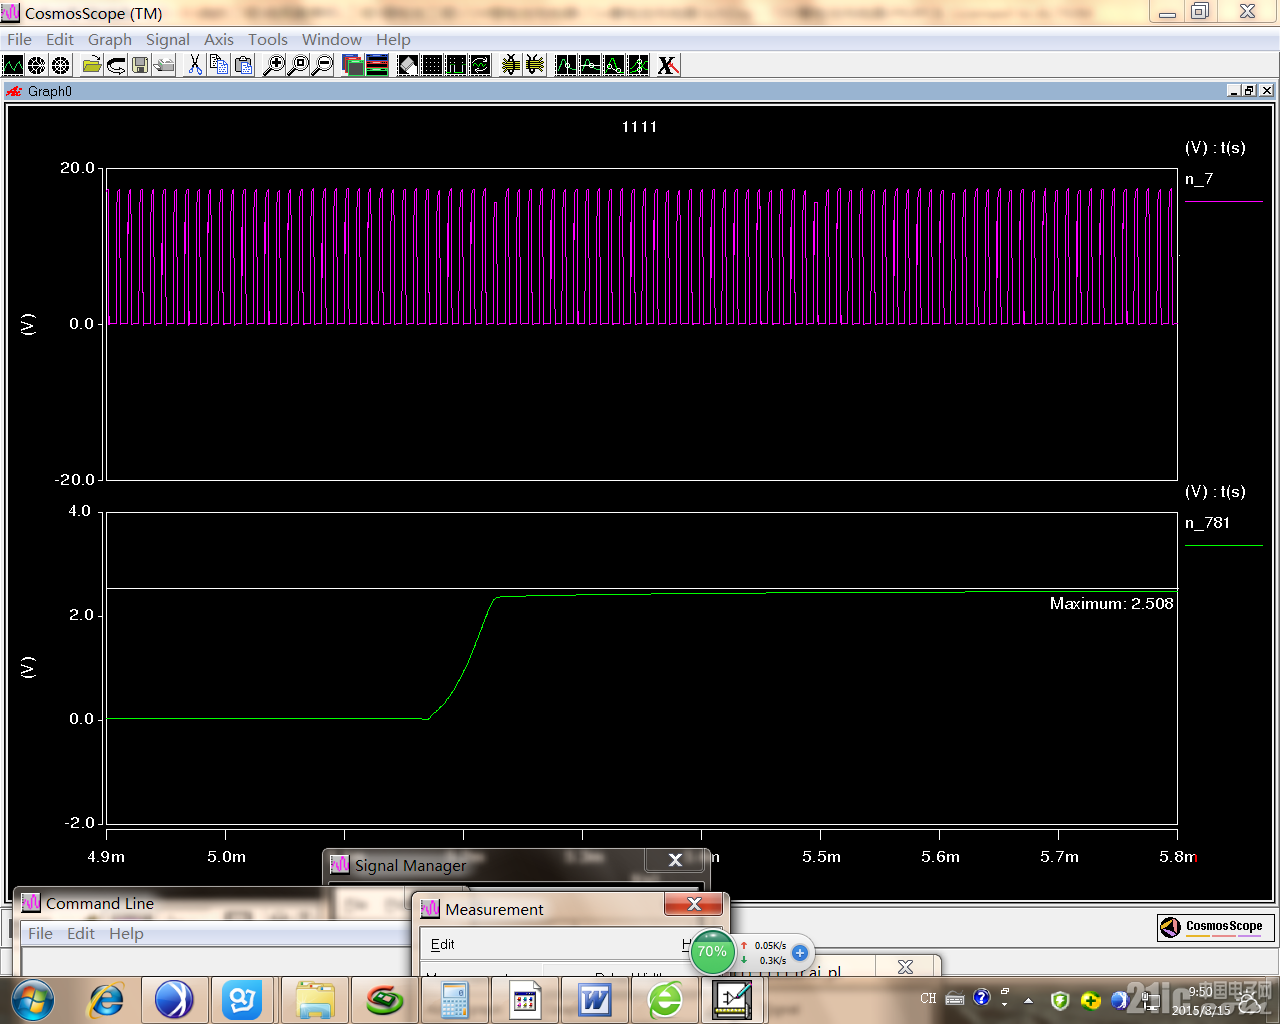Open Microsoft Word from taskbar
The image size is (1280, 1024).
[x=595, y=1000]
